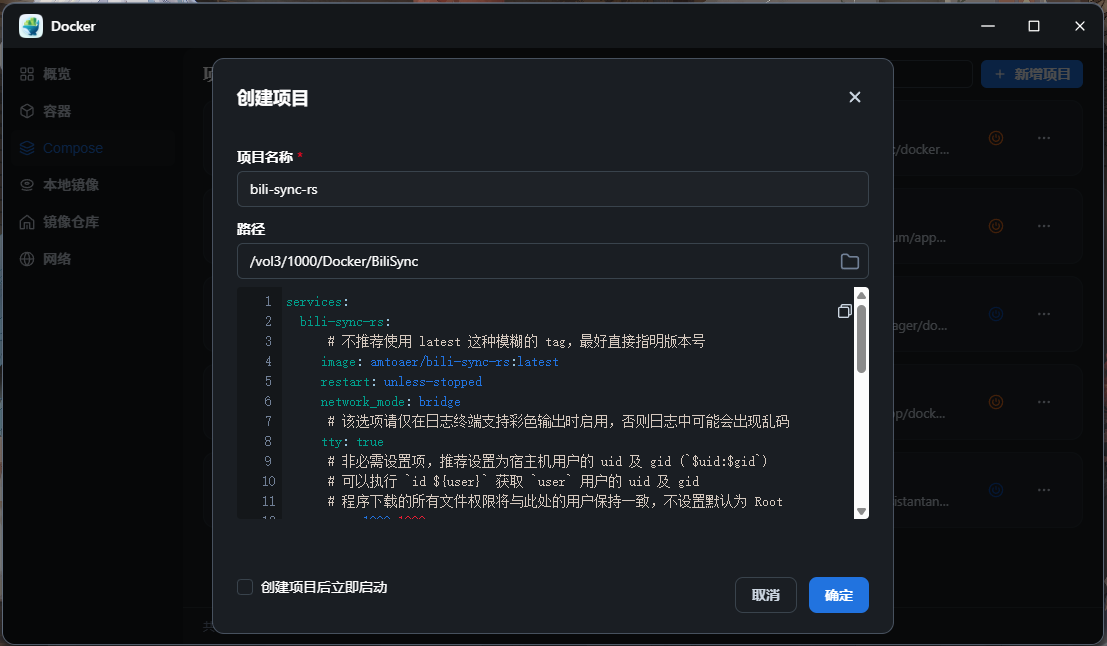Click the Compose layers icon in the sidebar
This screenshot has width=1107, height=646.
27,148
